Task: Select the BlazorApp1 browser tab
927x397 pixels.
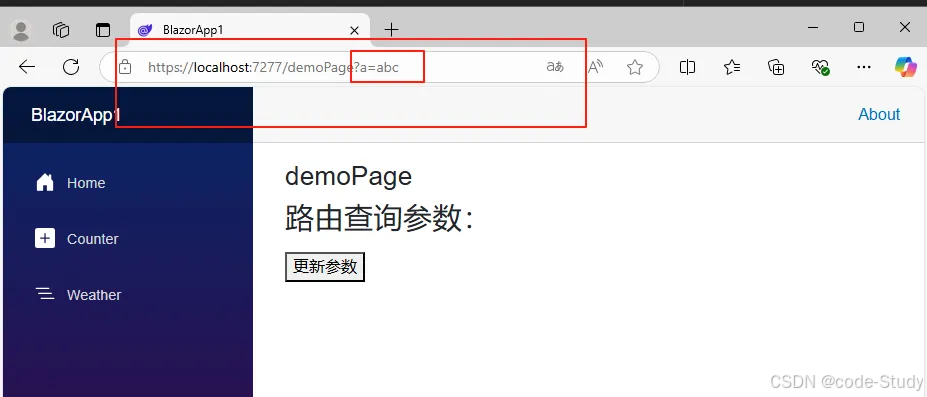Action: coord(249,30)
